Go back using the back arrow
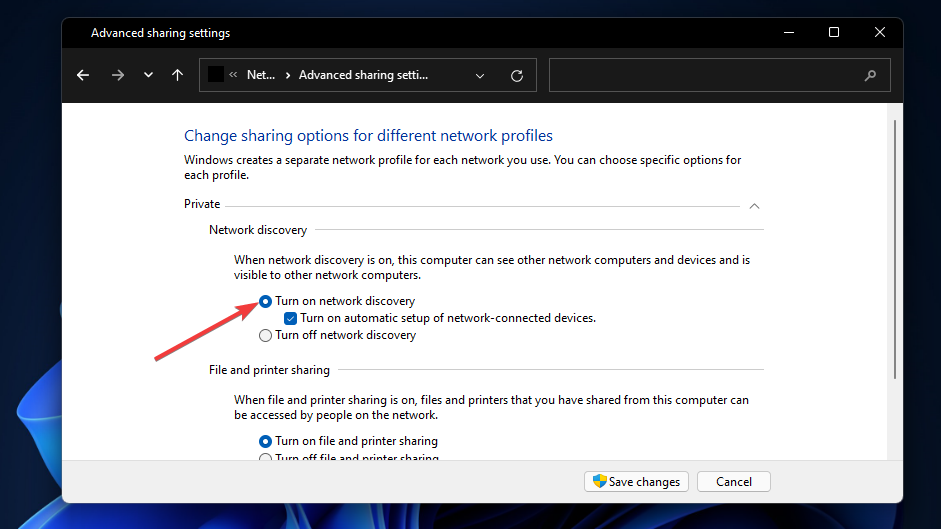Screen dimensions: 941x529 point(83,75)
